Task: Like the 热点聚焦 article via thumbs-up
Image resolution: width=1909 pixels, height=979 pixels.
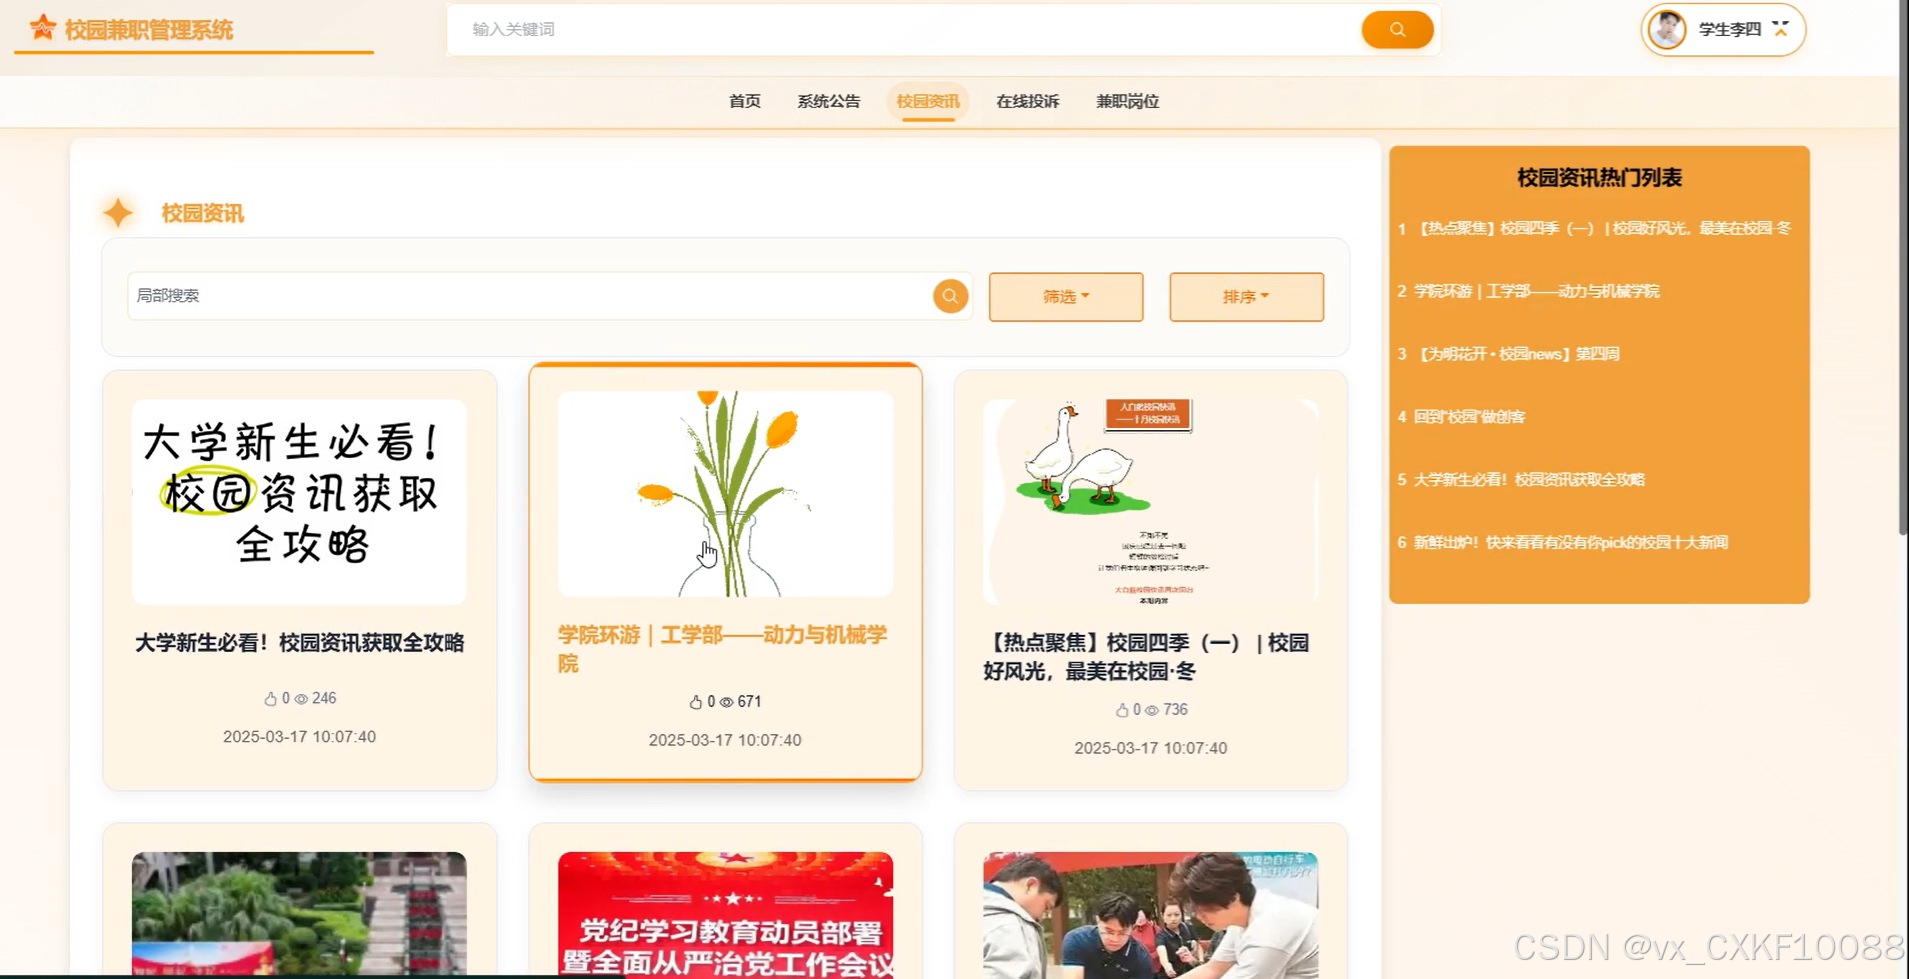Action: click(x=1122, y=710)
